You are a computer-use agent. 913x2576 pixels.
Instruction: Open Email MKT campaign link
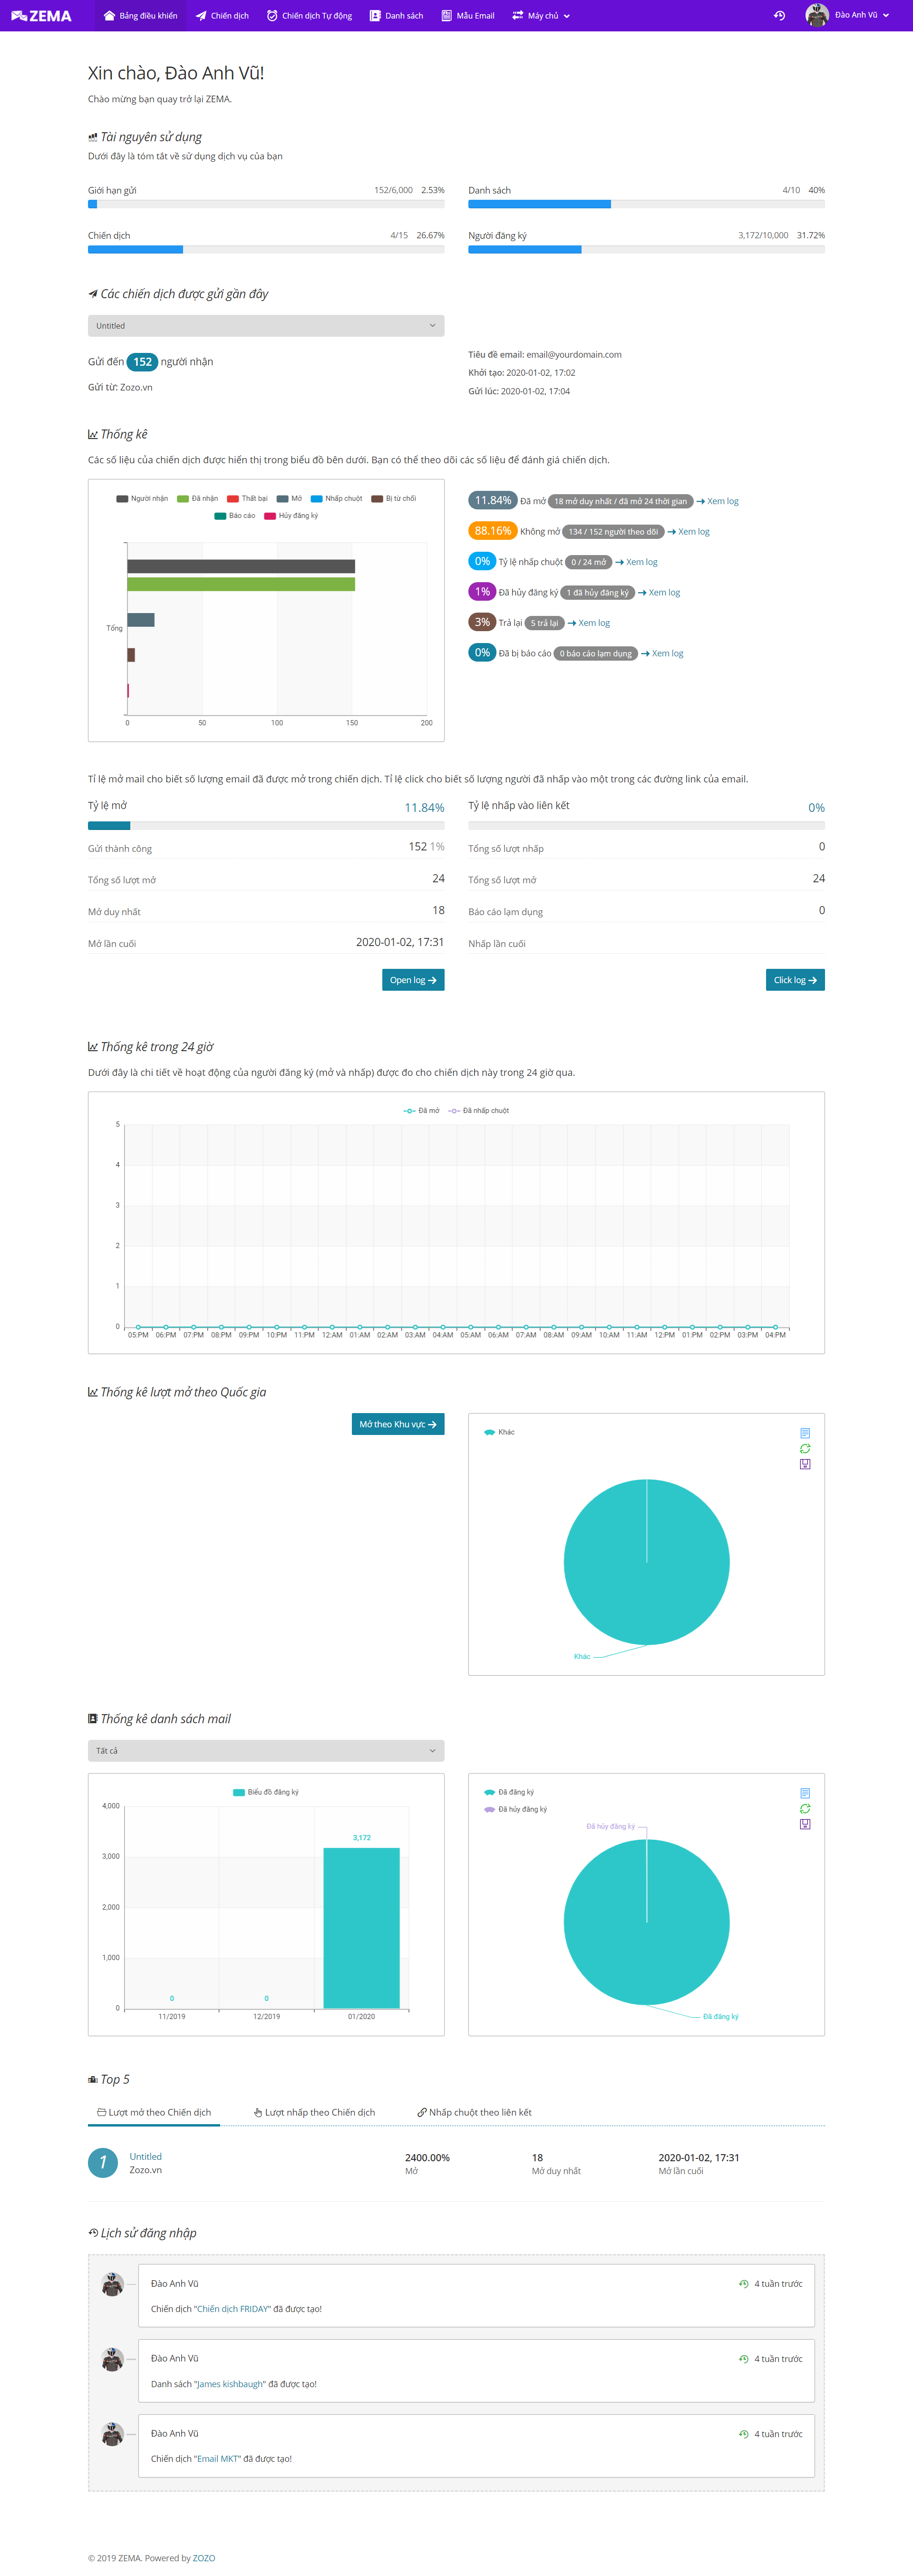click(218, 2458)
